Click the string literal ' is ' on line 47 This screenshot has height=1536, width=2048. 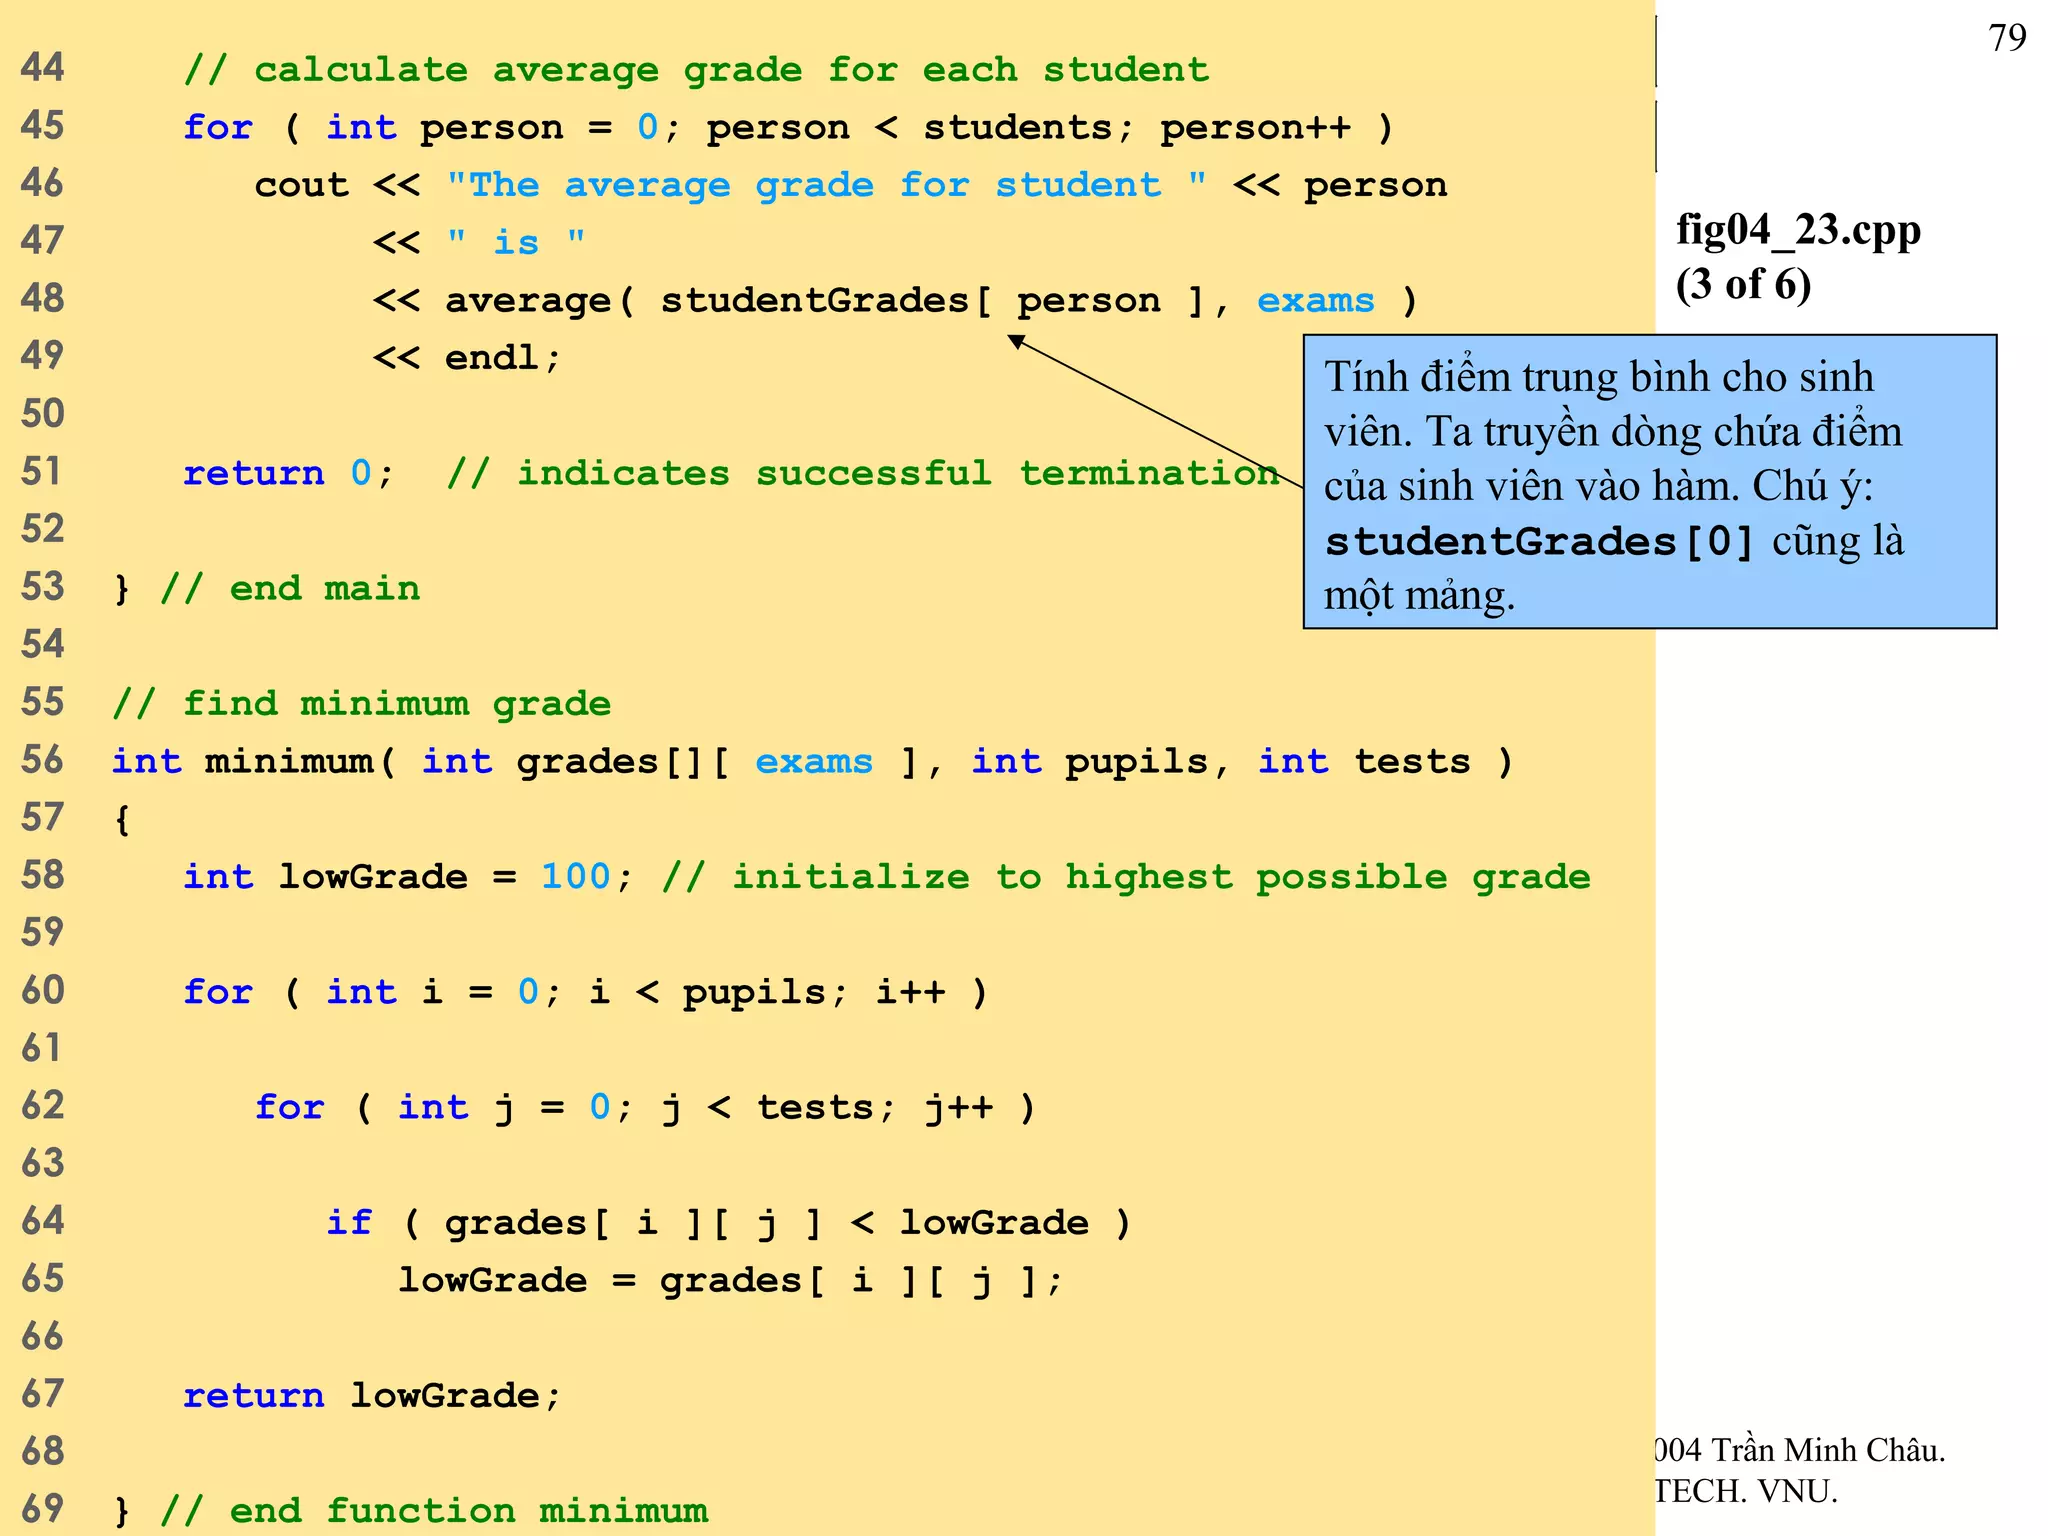(x=516, y=242)
